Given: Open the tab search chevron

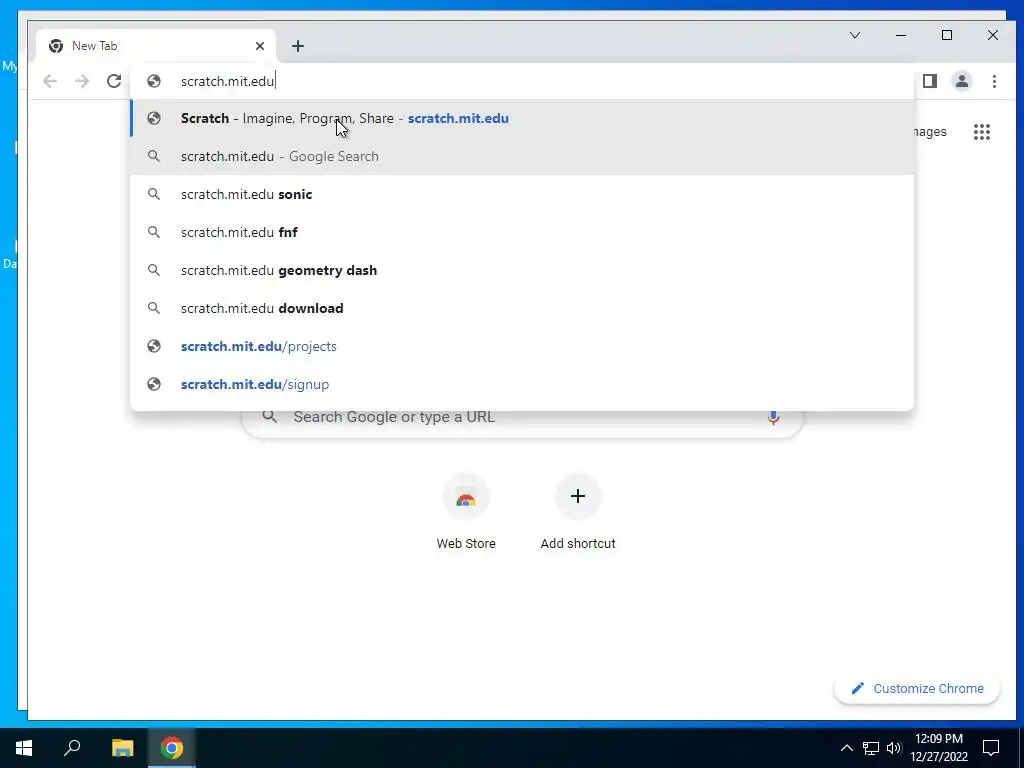Looking at the screenshot, I should tap(854, 35).
